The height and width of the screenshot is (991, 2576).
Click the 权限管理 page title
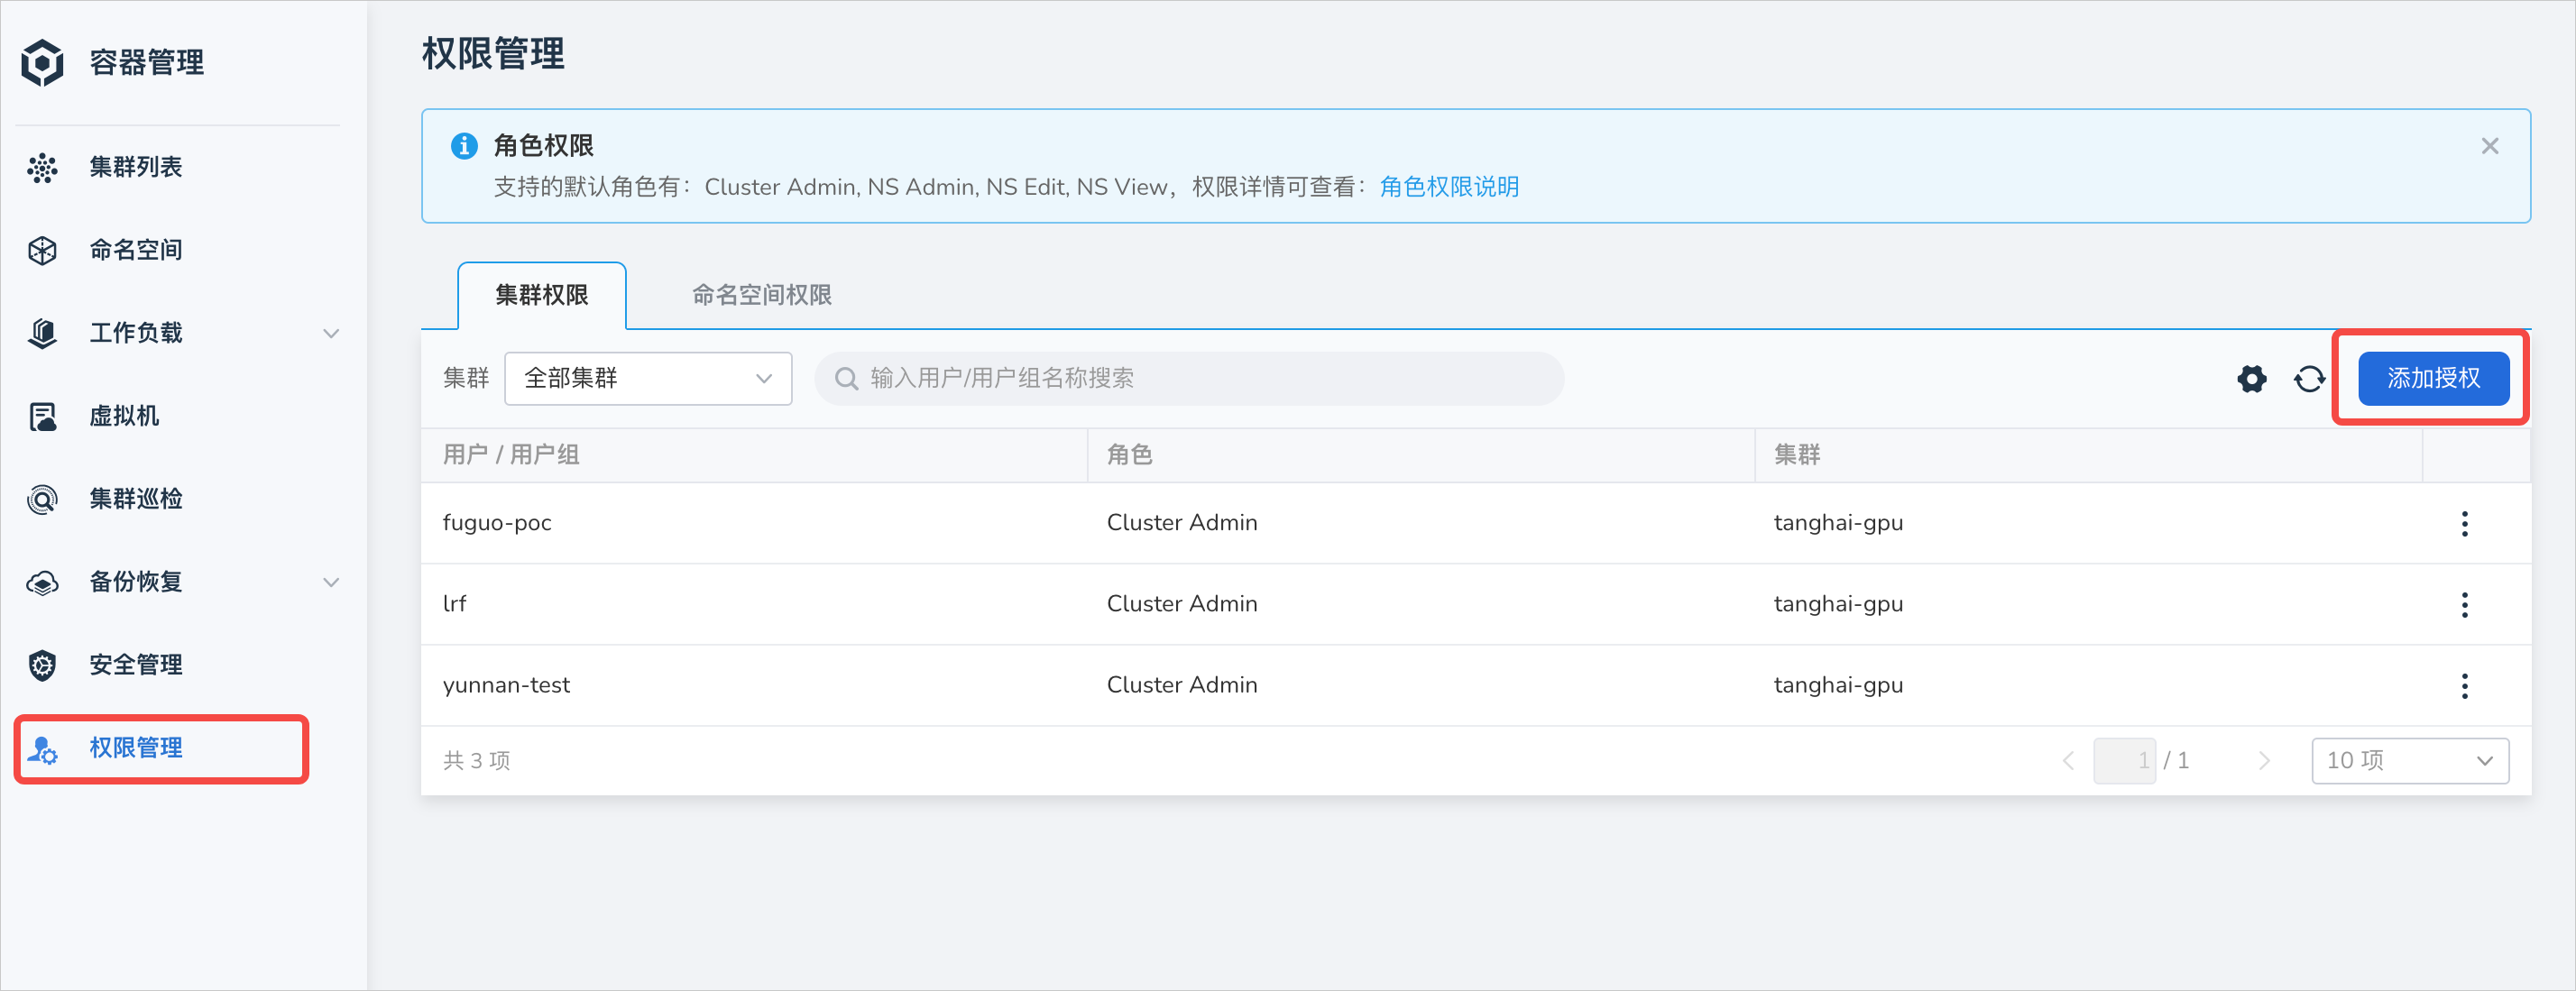click(x=493, y=54)
